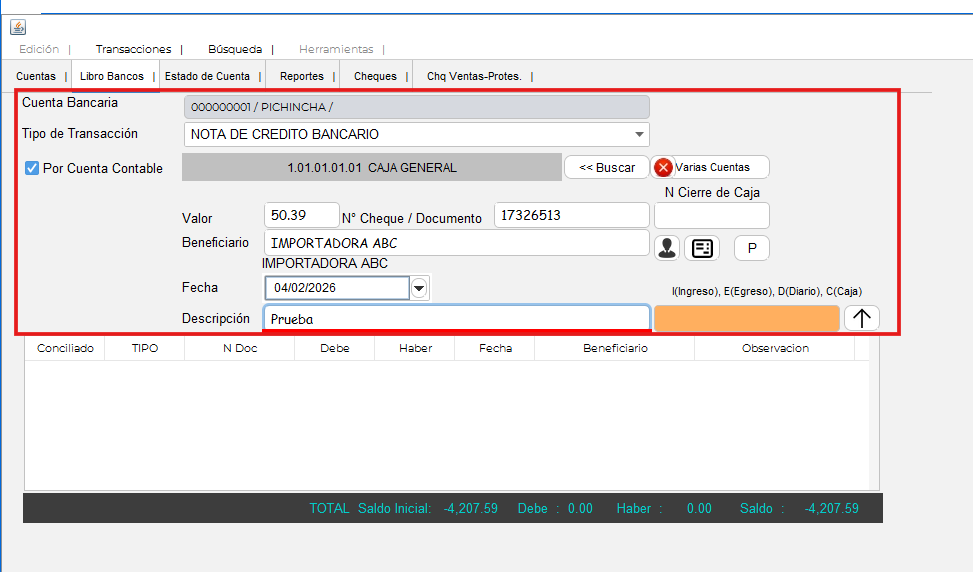
Task: Expand the Tipo de Transacción dropdown
Action: [639, 134]
